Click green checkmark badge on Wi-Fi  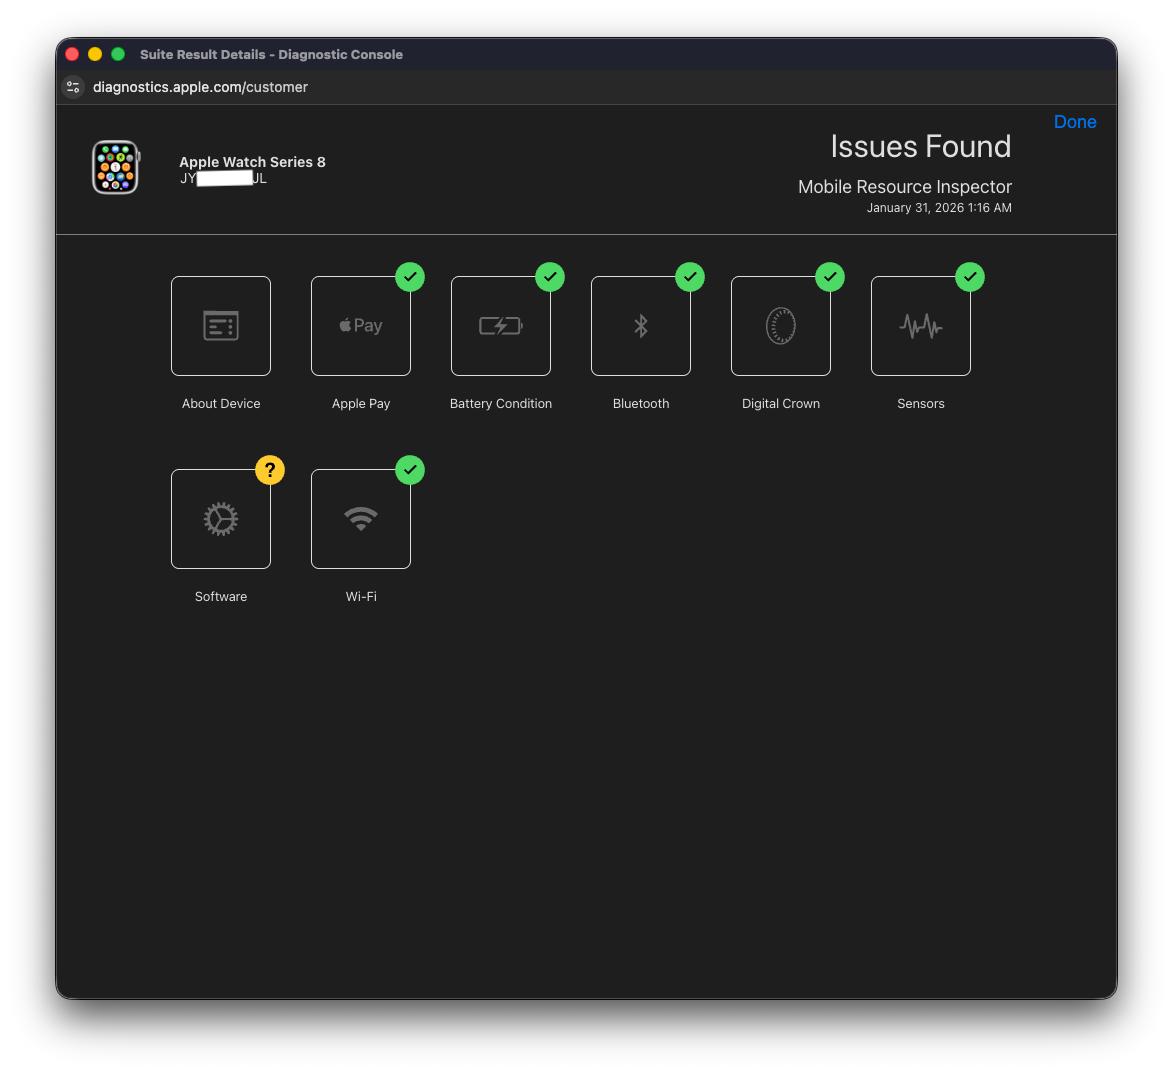click(x=410, y=470)
